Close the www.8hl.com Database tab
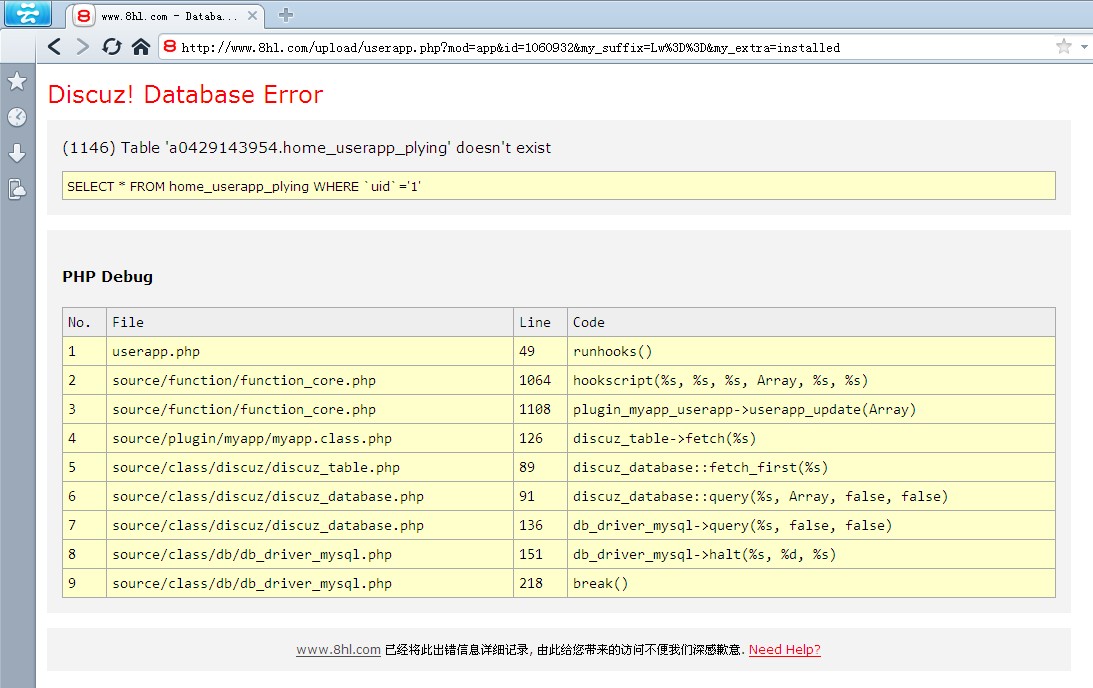The image size is (1093, 688). [252, 15]
